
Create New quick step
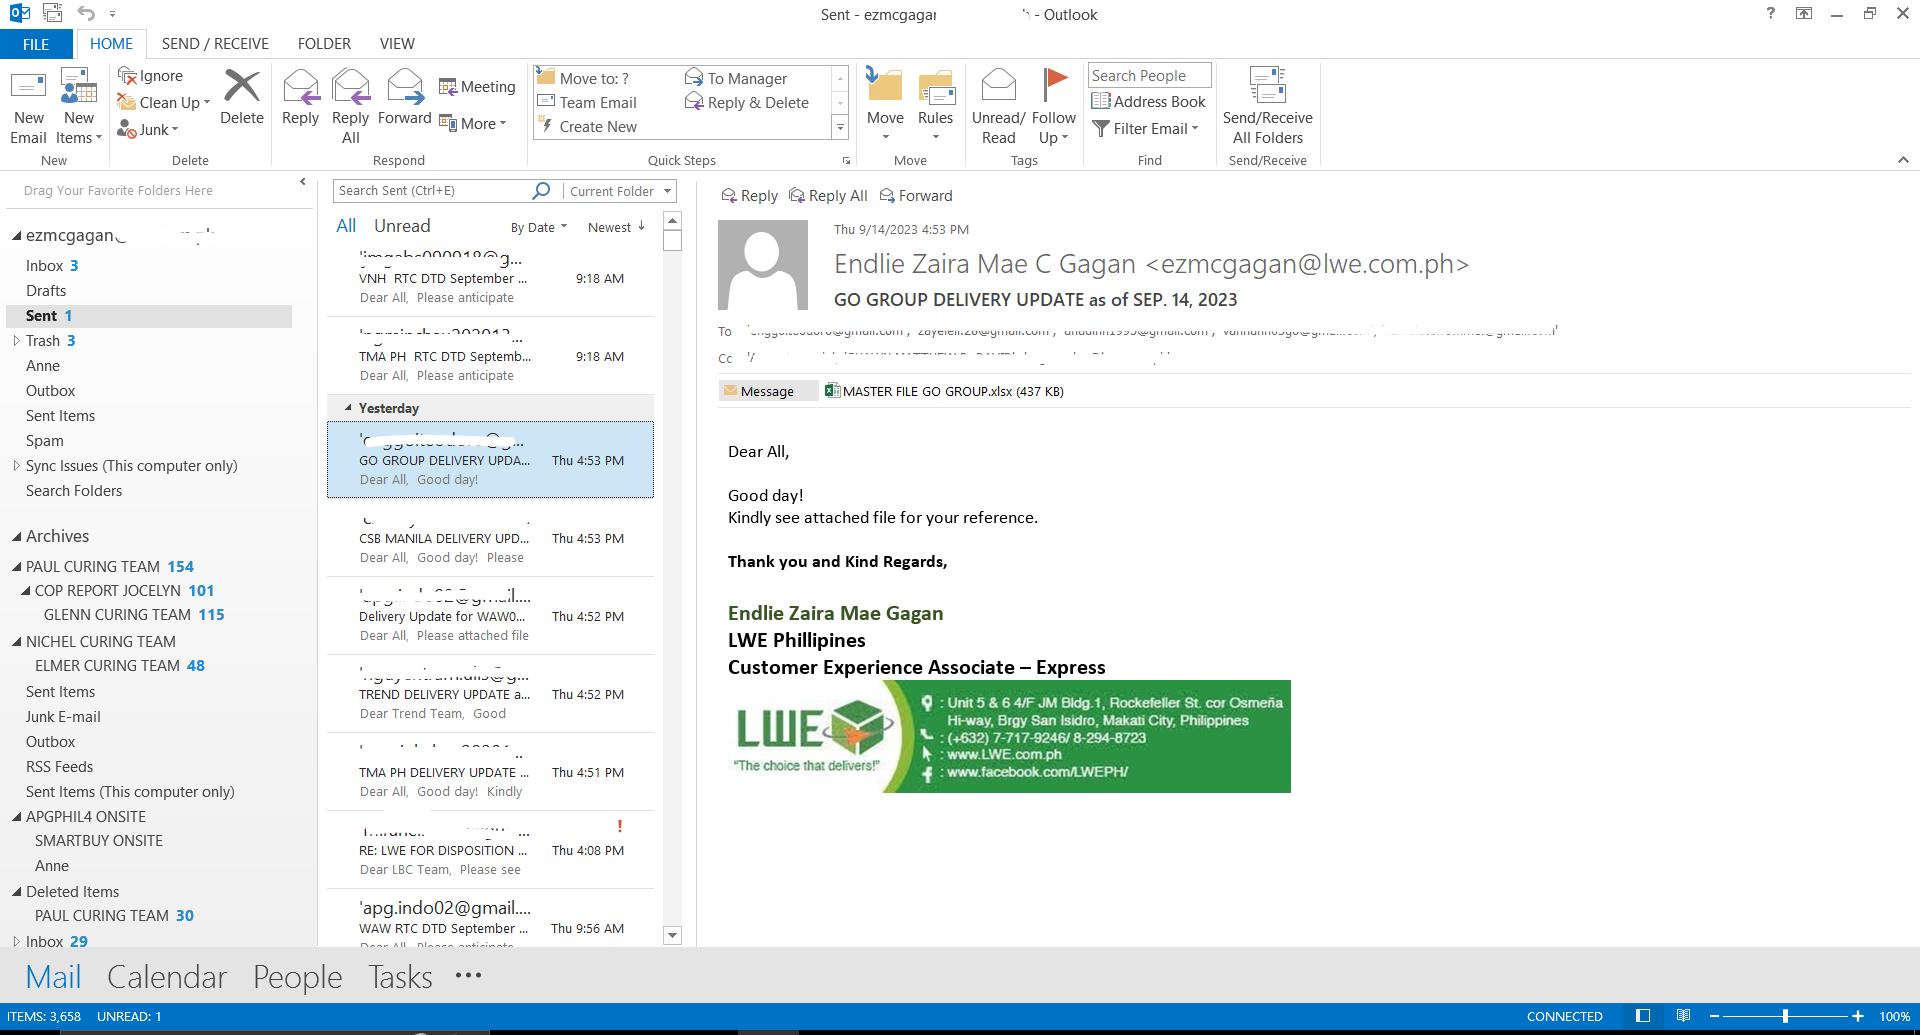tap(588, 126)
